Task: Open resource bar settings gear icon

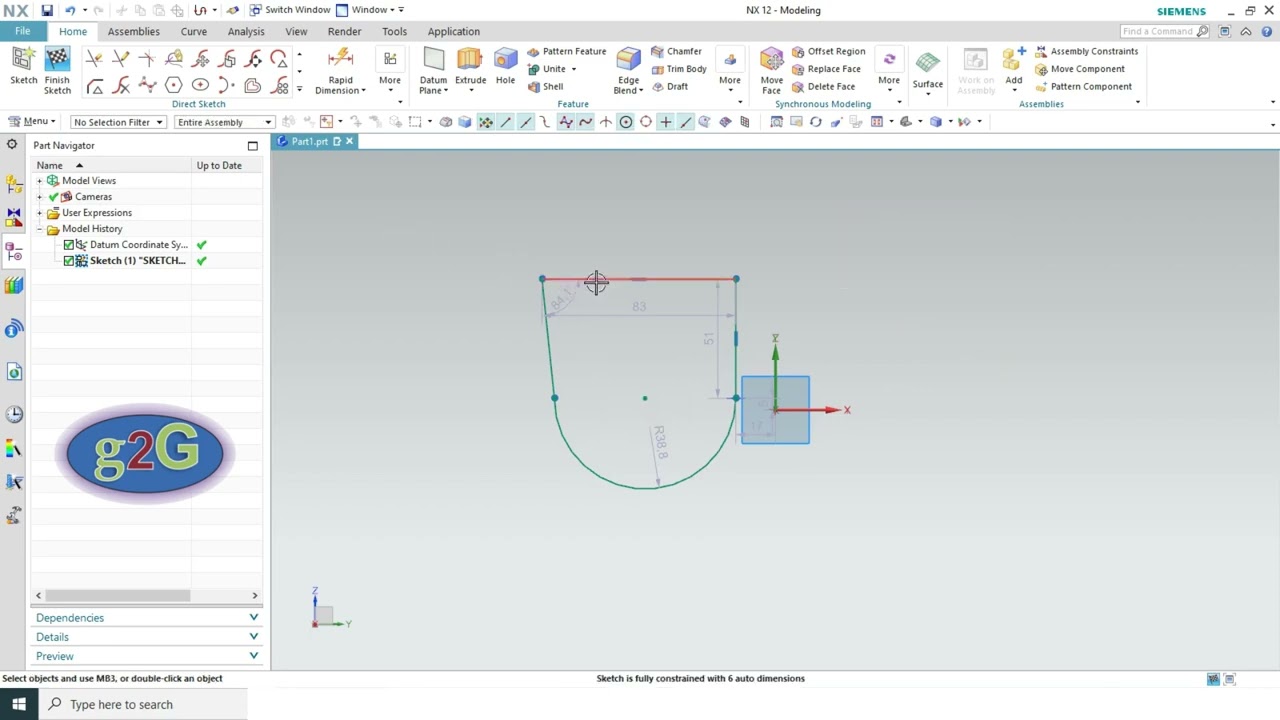Action: [x=12, y=145]
